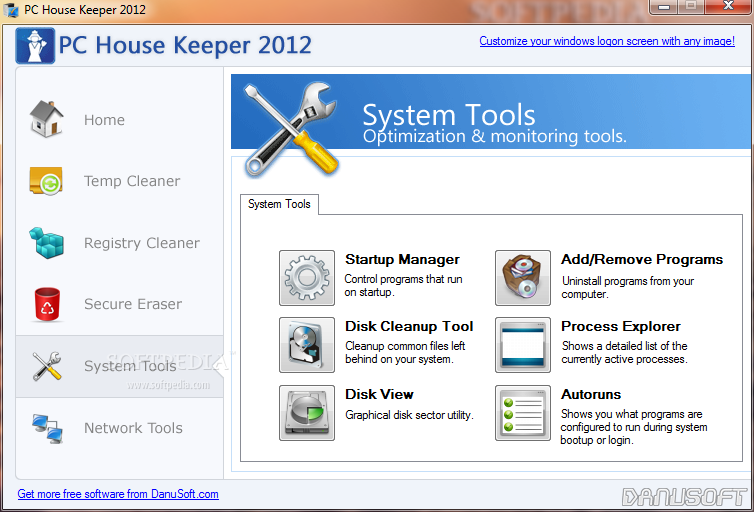The height and width of the screenshot is (512, 754).
Task: Click the Temp Cleaner folder icon
Action: pos(46,181)
